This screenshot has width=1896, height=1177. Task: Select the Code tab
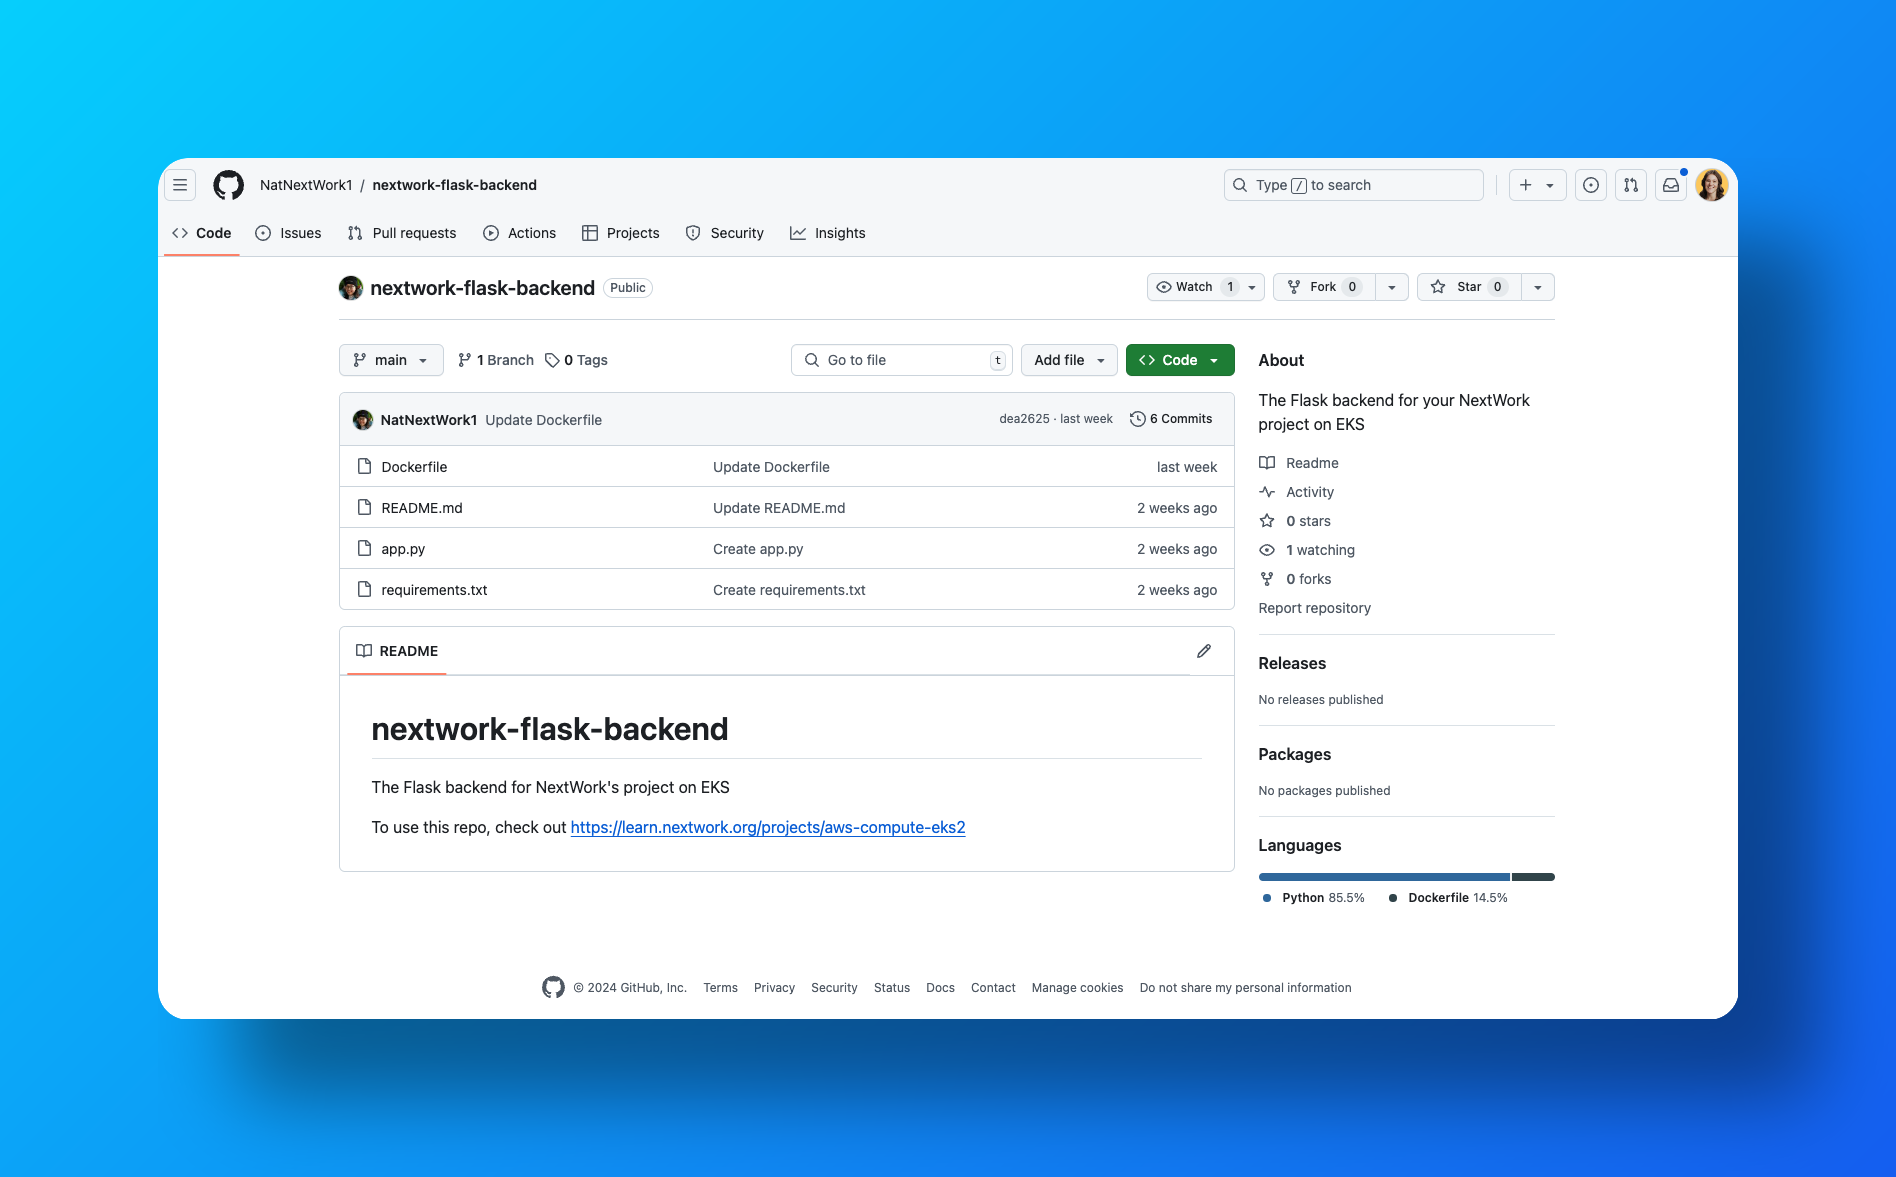click(x=202, y=233)
